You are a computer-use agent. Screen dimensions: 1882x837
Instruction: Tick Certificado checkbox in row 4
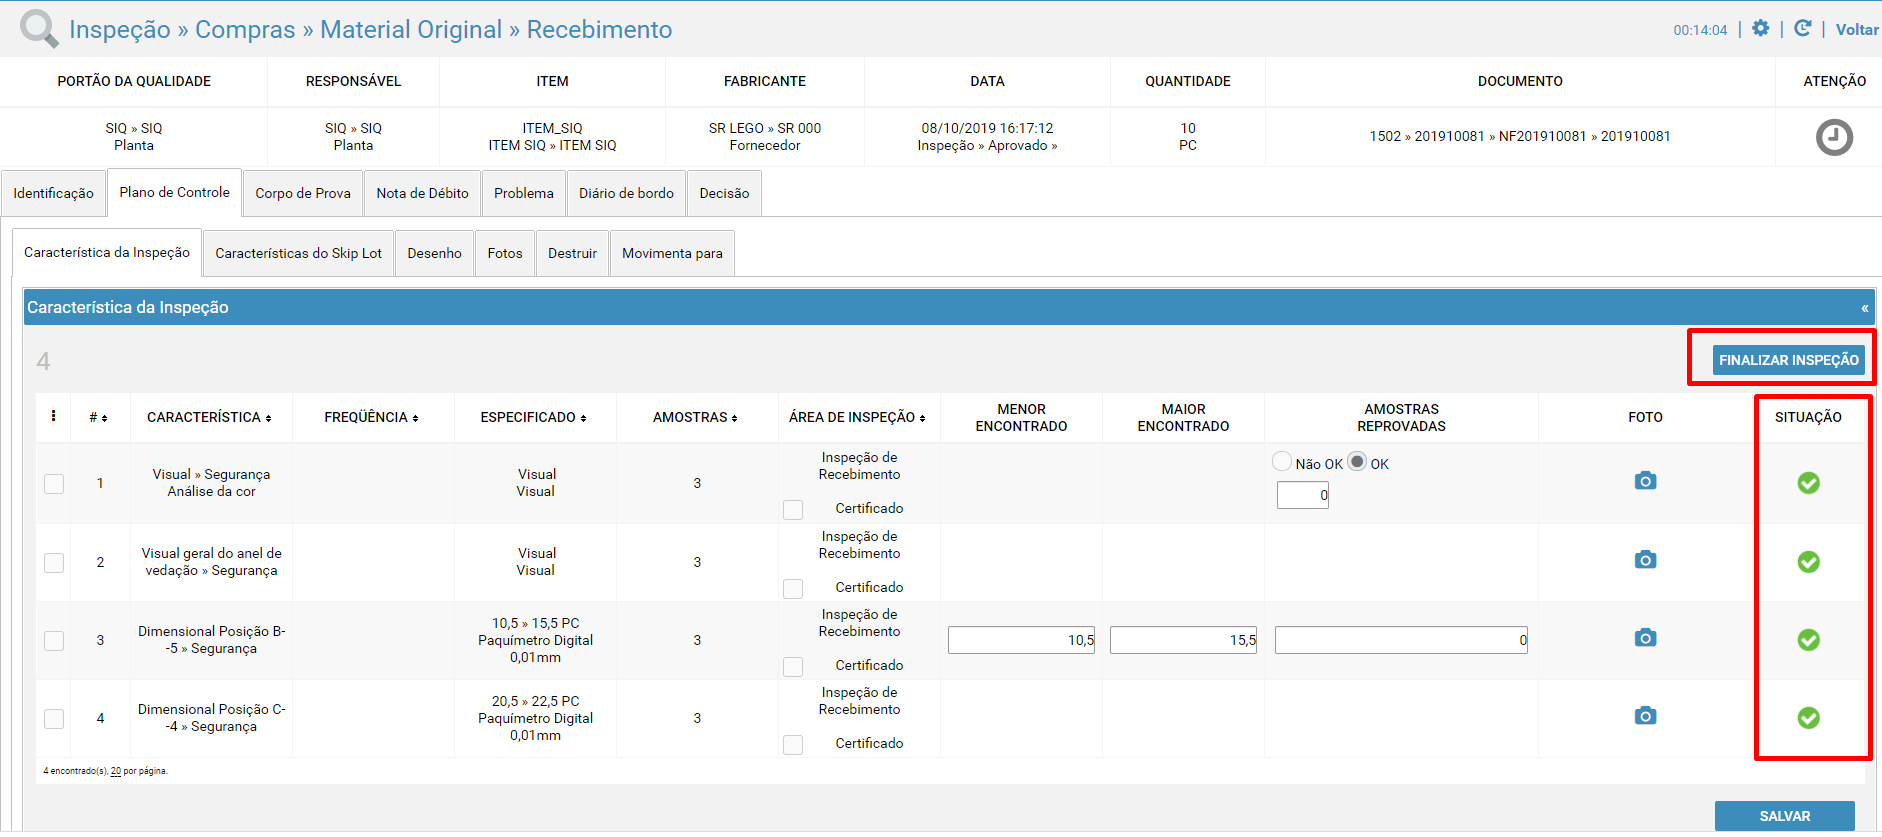(793, 745)
